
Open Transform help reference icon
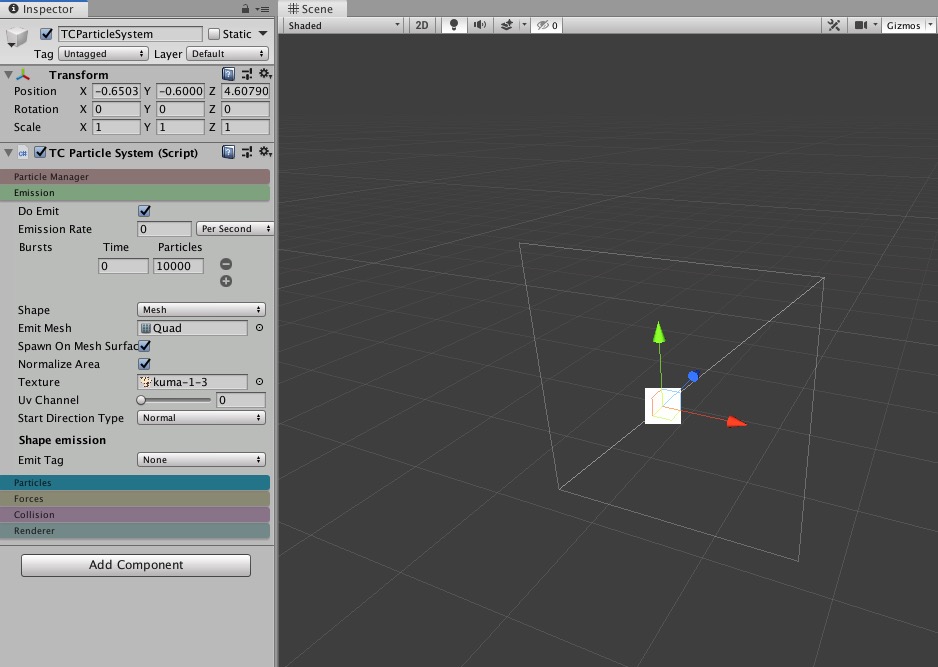click(x=229, y=74)
